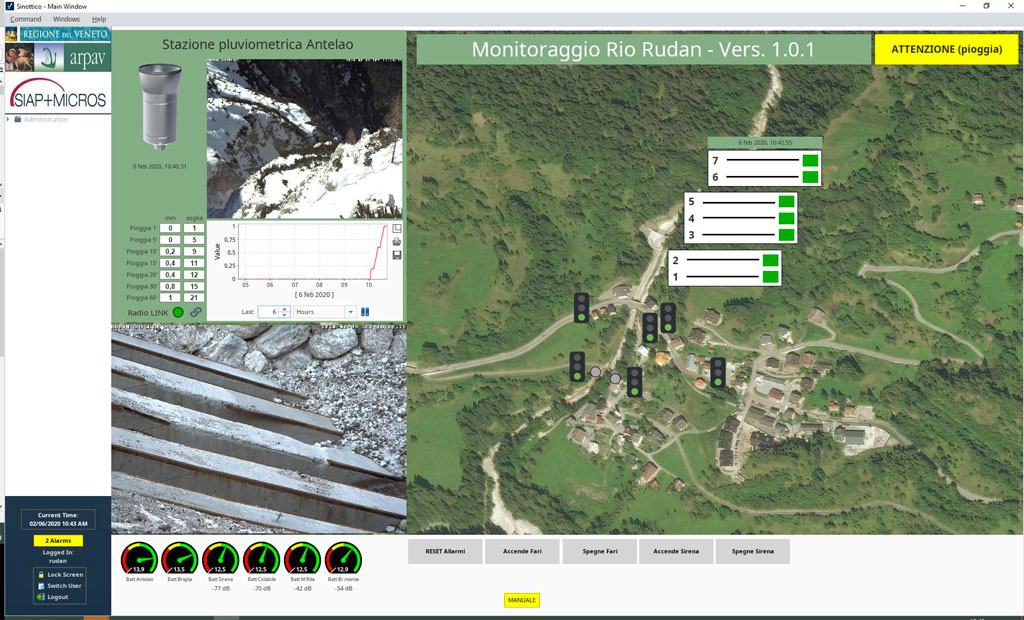Screen dimensions: 1024x620
Task: Click the Sinottico app icon in title bar
Action: click(x=9, y=6)
